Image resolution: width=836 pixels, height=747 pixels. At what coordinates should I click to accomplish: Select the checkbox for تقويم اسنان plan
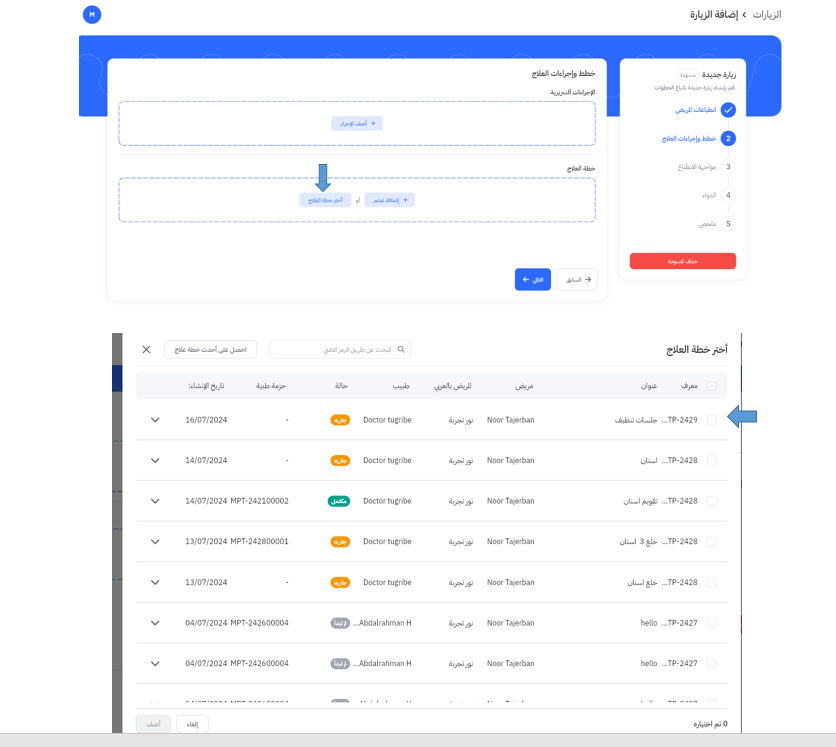(712, 501)
